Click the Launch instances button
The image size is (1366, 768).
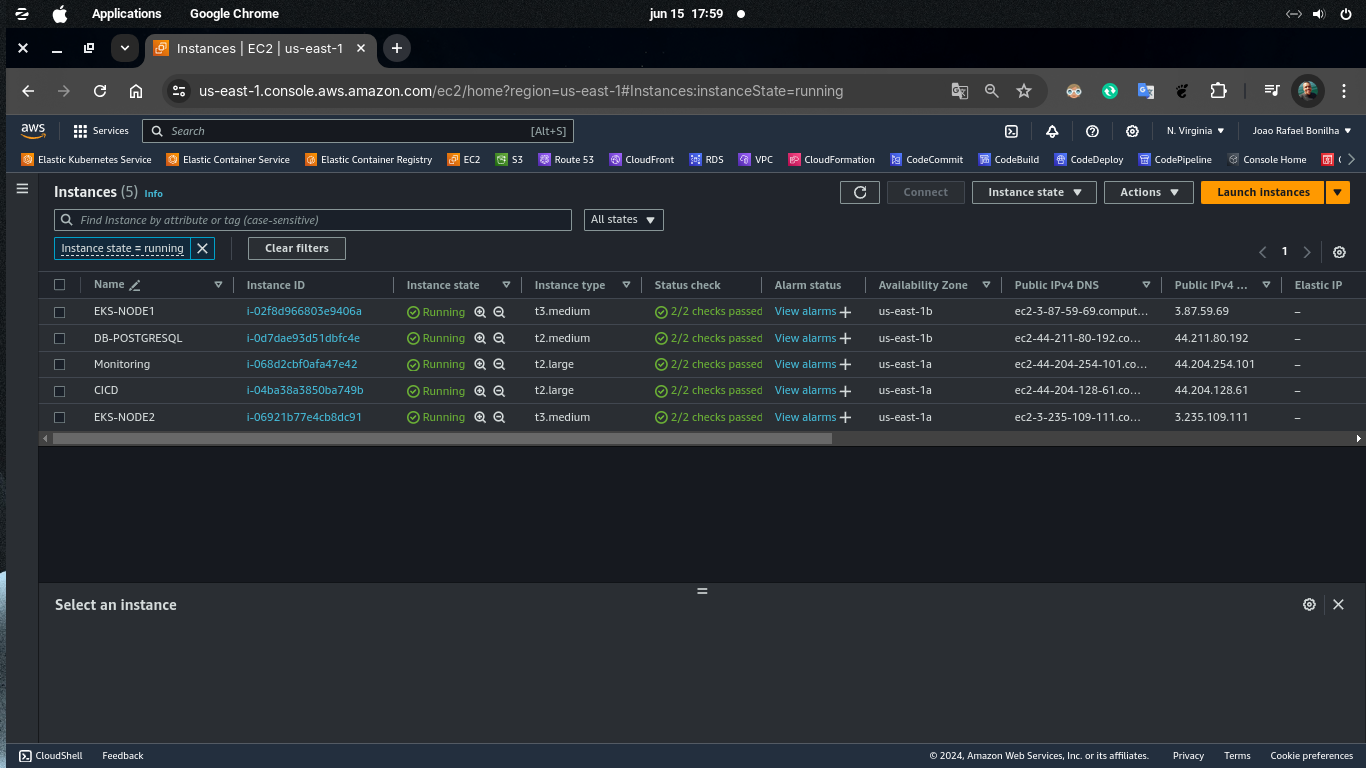pos(1263,192)
